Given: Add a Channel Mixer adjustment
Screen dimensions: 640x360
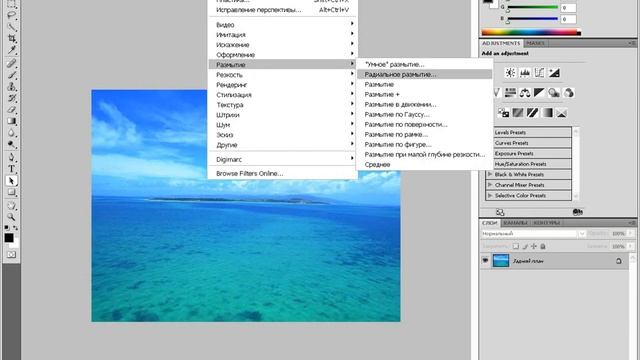Looking at the screenshot, I should [x=569, y=93].
